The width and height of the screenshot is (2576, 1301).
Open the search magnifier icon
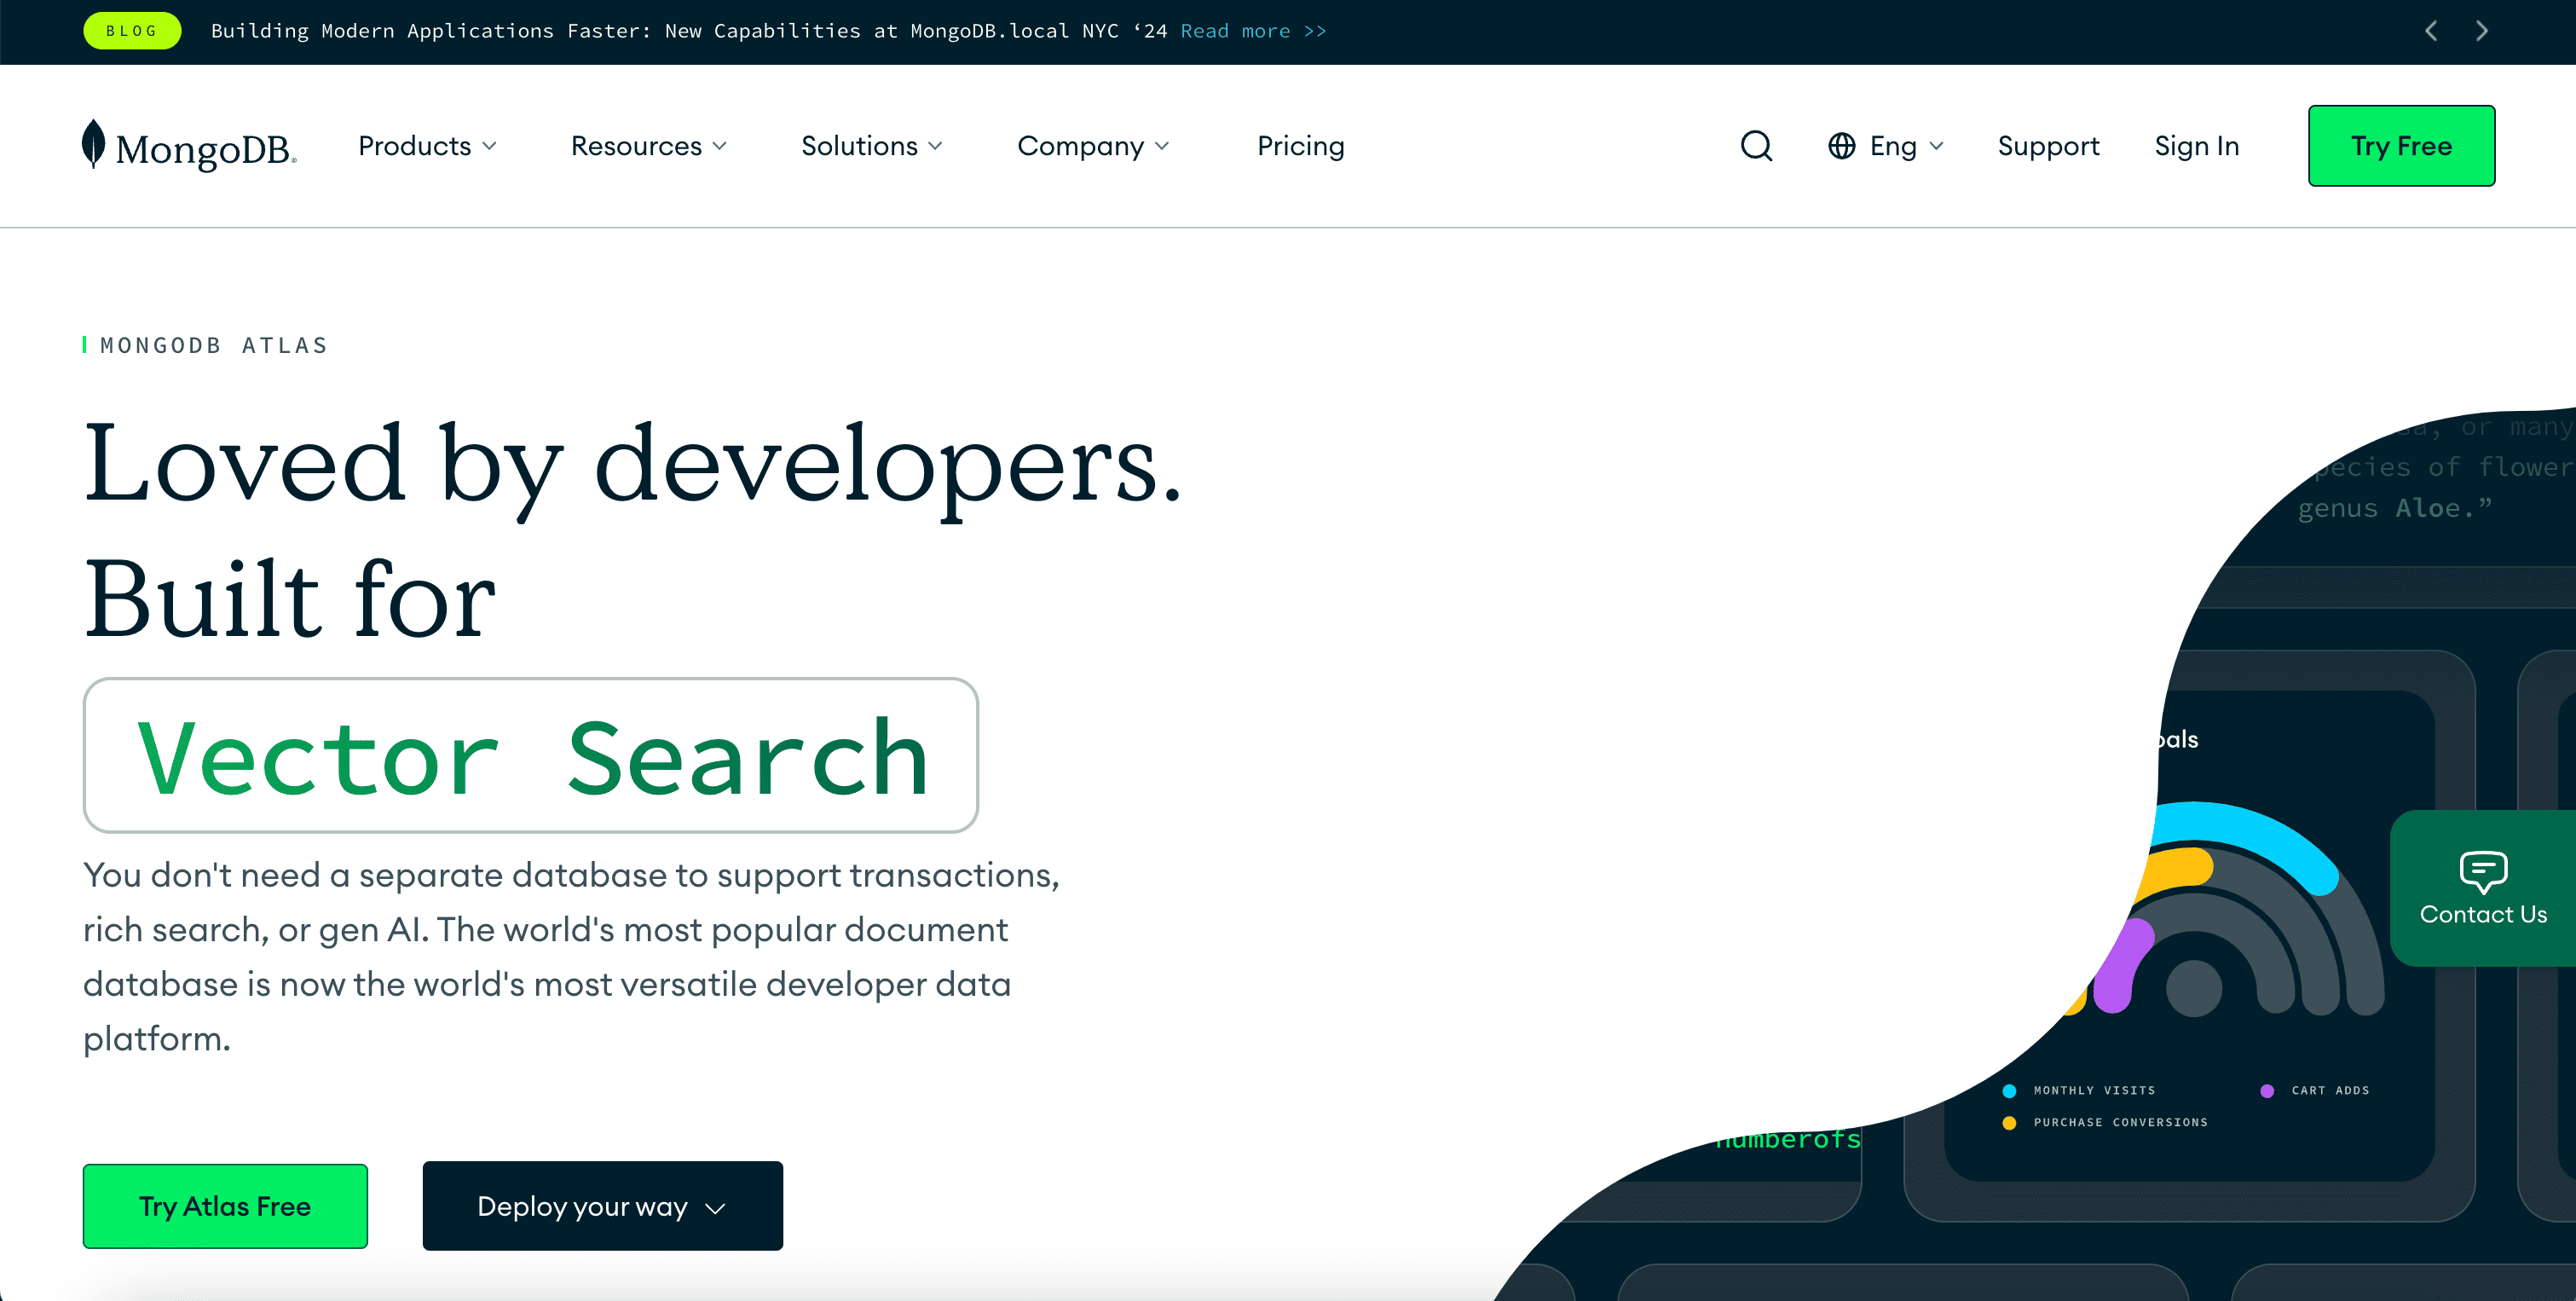pyautogui.click(x=1756, y=146)
